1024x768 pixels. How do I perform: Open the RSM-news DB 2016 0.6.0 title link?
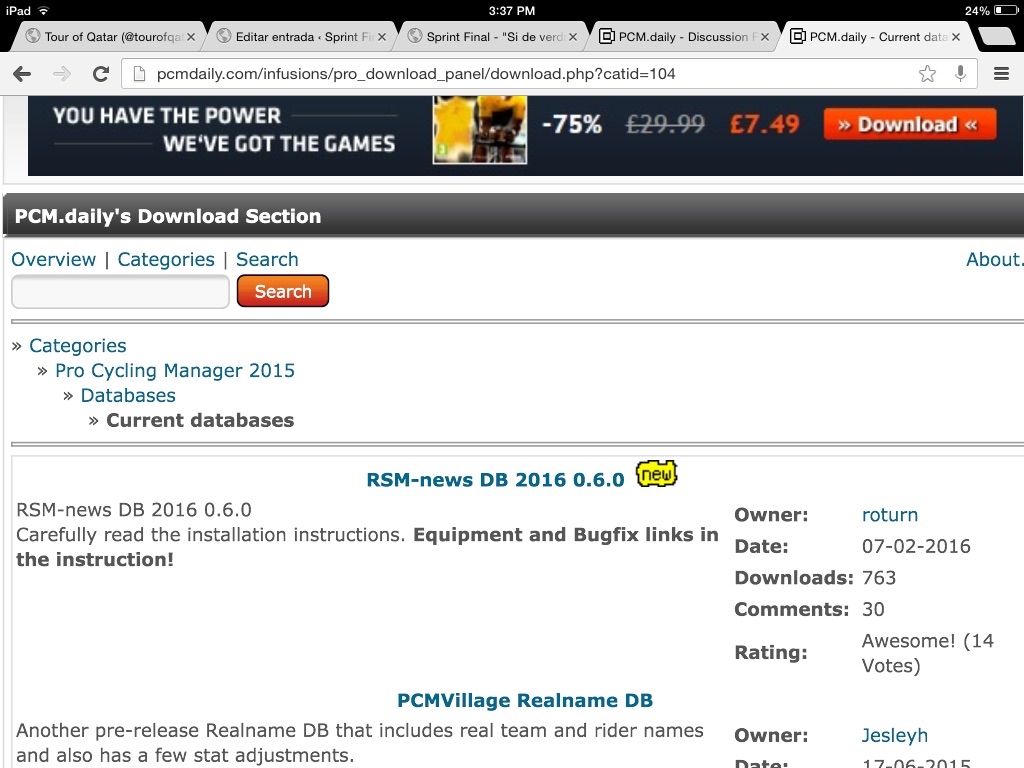point(495,480)
